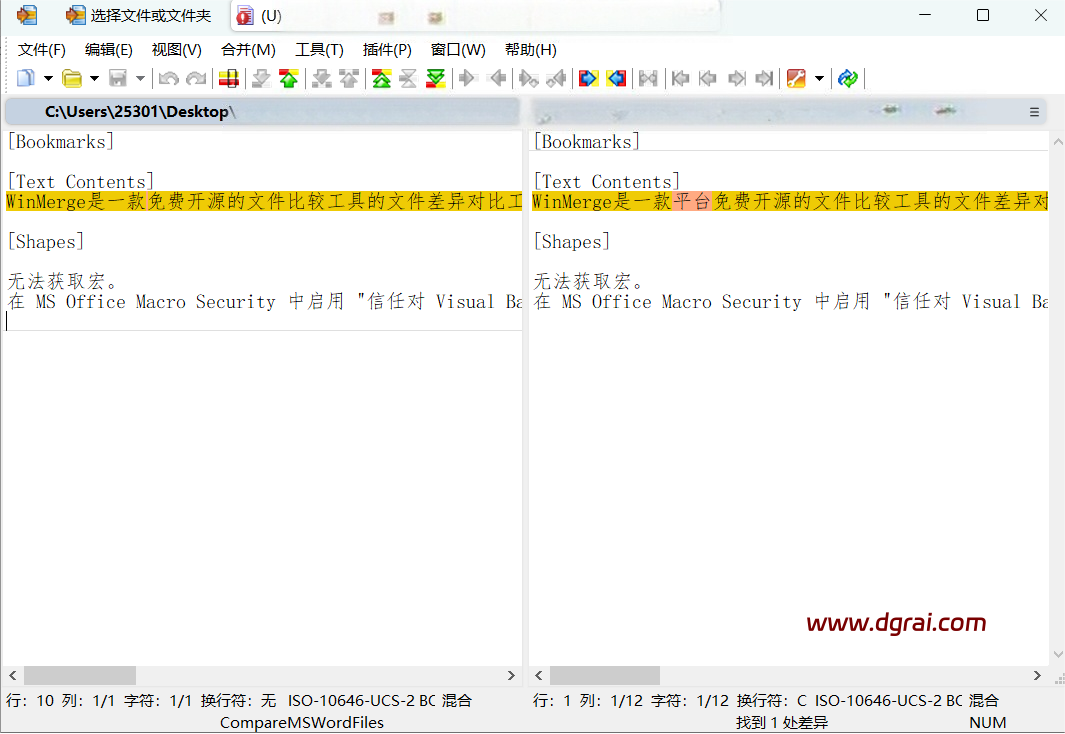Go to last difference icon

(435, 78)
